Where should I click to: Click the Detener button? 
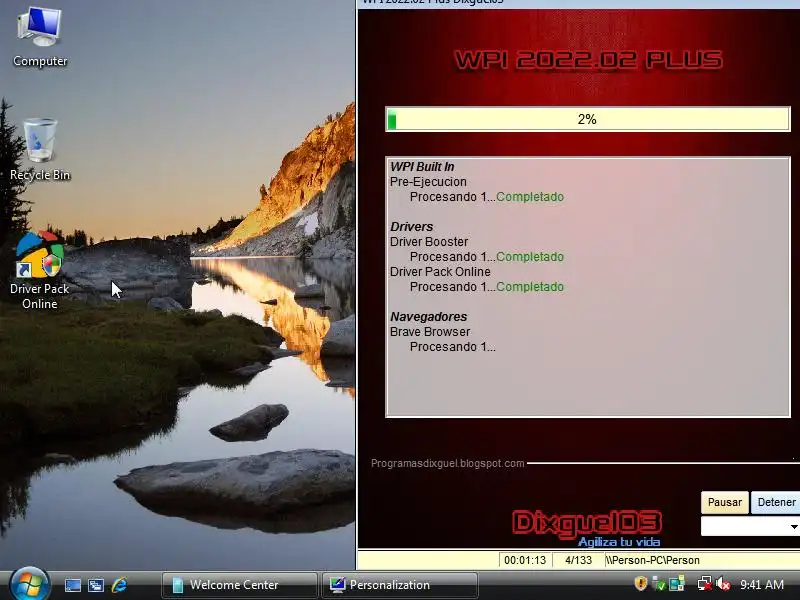coord(776,503)
